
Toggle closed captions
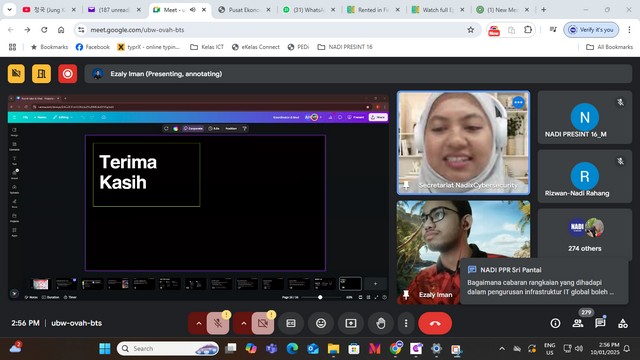click(291, 323)
